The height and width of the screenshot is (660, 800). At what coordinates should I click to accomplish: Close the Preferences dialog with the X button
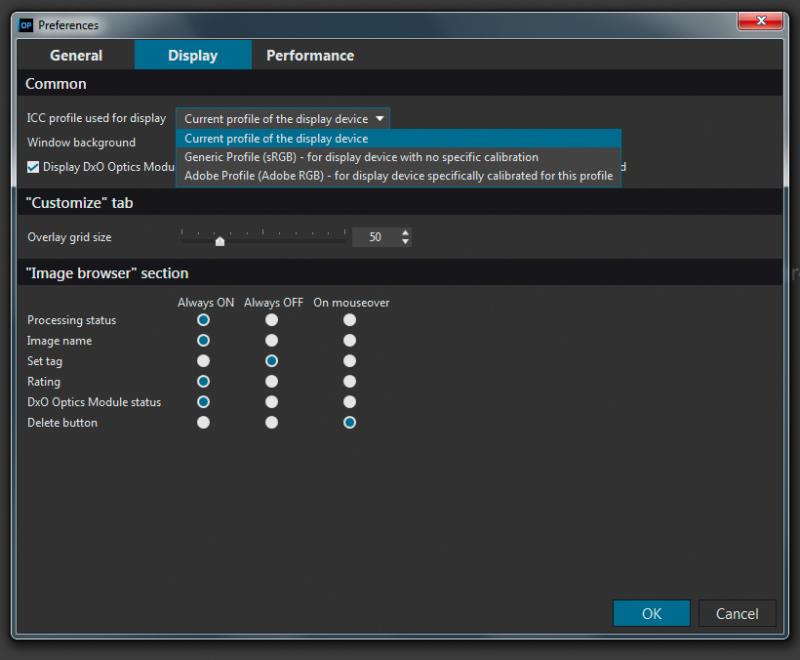760,20
